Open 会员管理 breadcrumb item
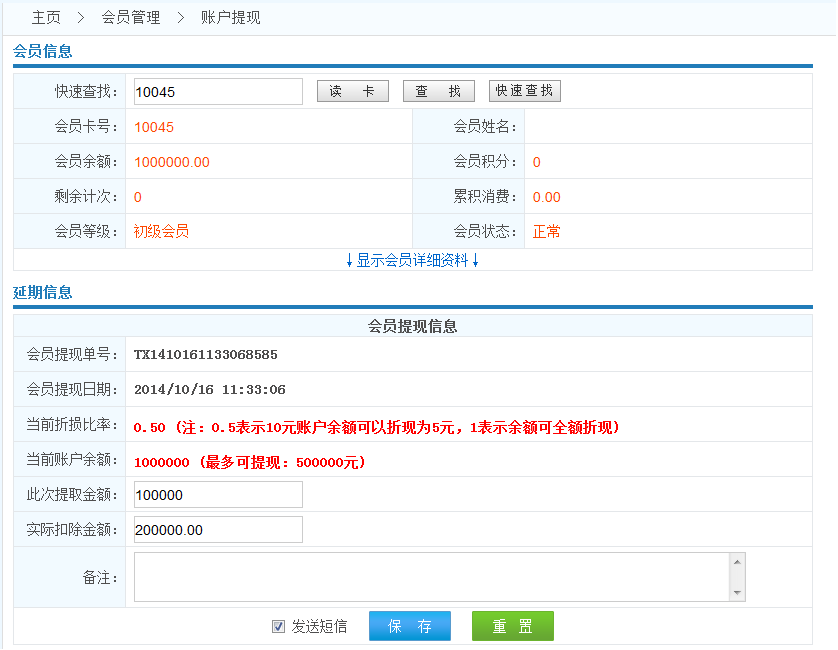This screenshot has height=650, width=838. point(131,18)
